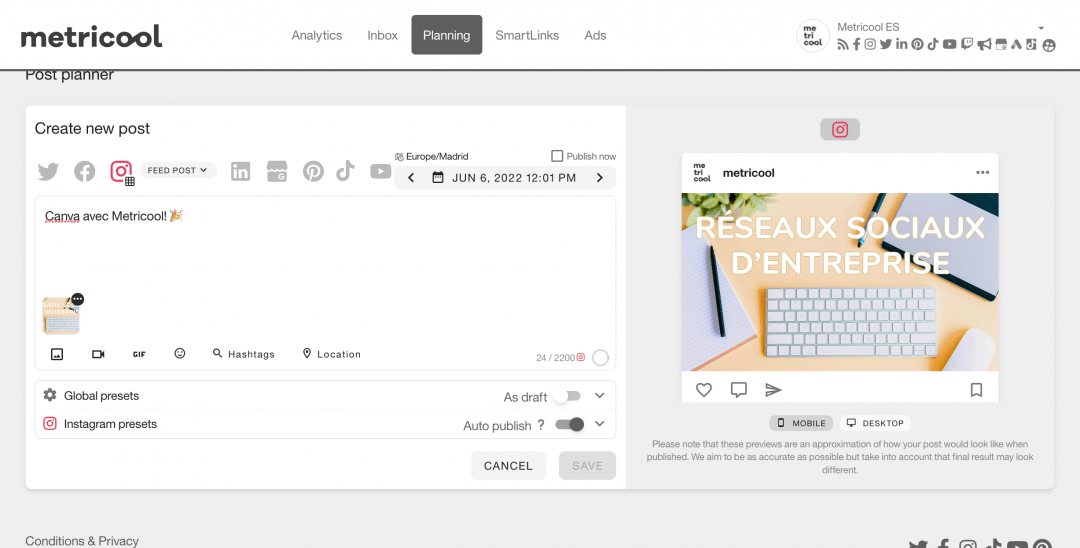
Task: Select the Pinterest network icon
Action: [x=314, y=172]
